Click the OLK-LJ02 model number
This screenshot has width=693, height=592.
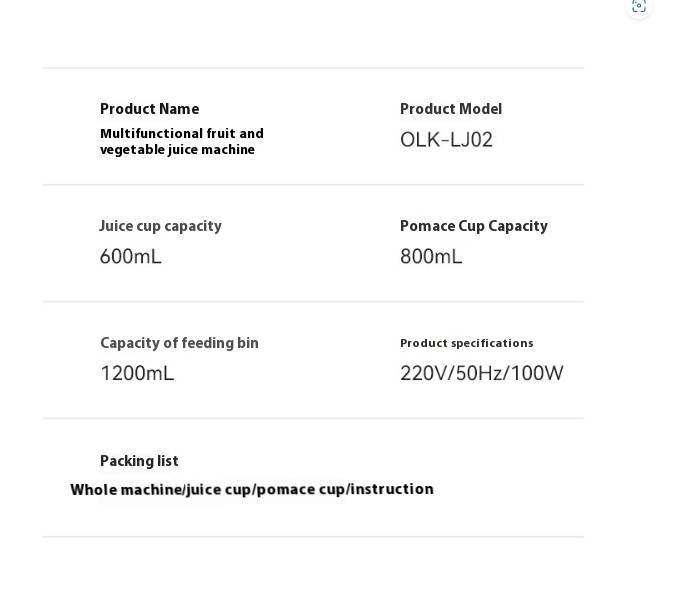(446, 140)
